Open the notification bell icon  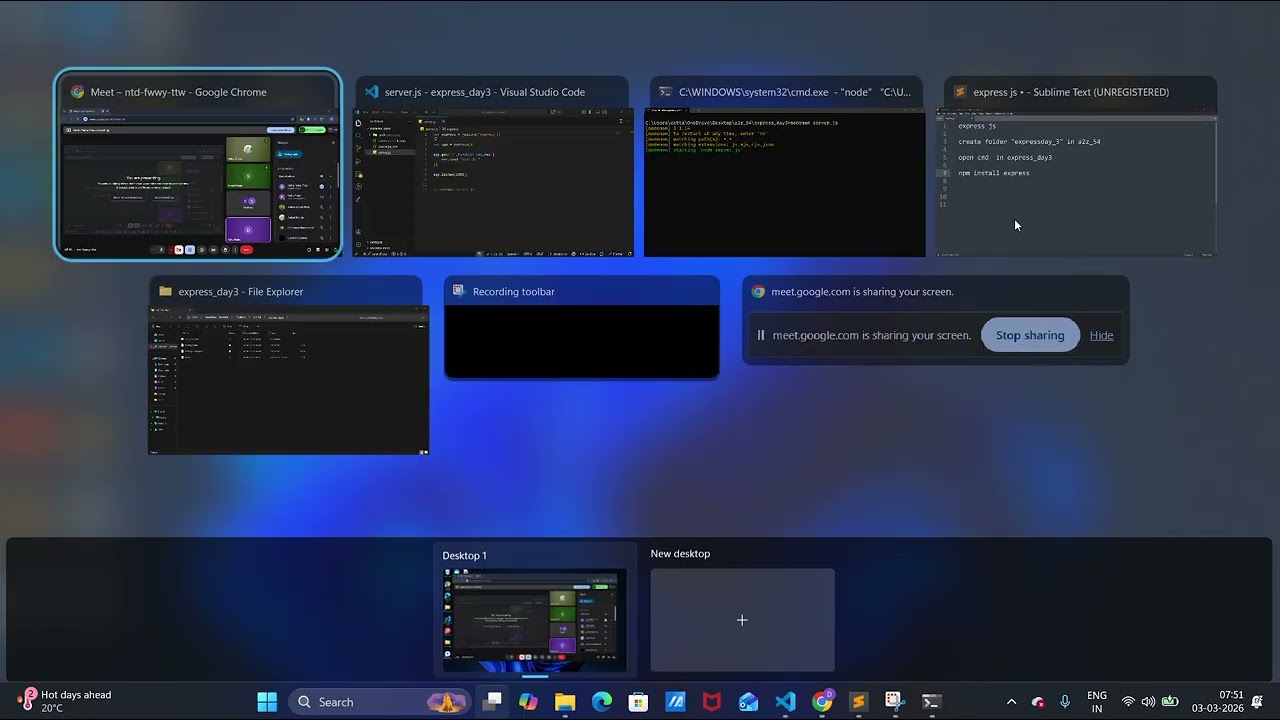point(1257,702)
